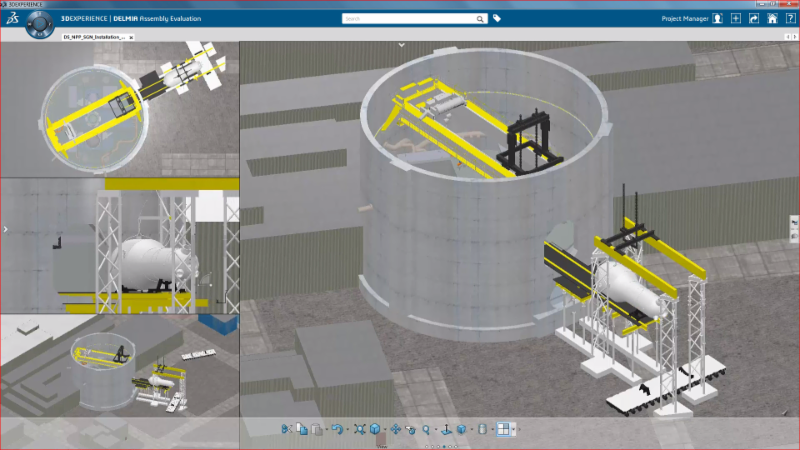Toggle the Normal View axis icon
The height and width of the screenshot is (450, 800).
point(446,429)
